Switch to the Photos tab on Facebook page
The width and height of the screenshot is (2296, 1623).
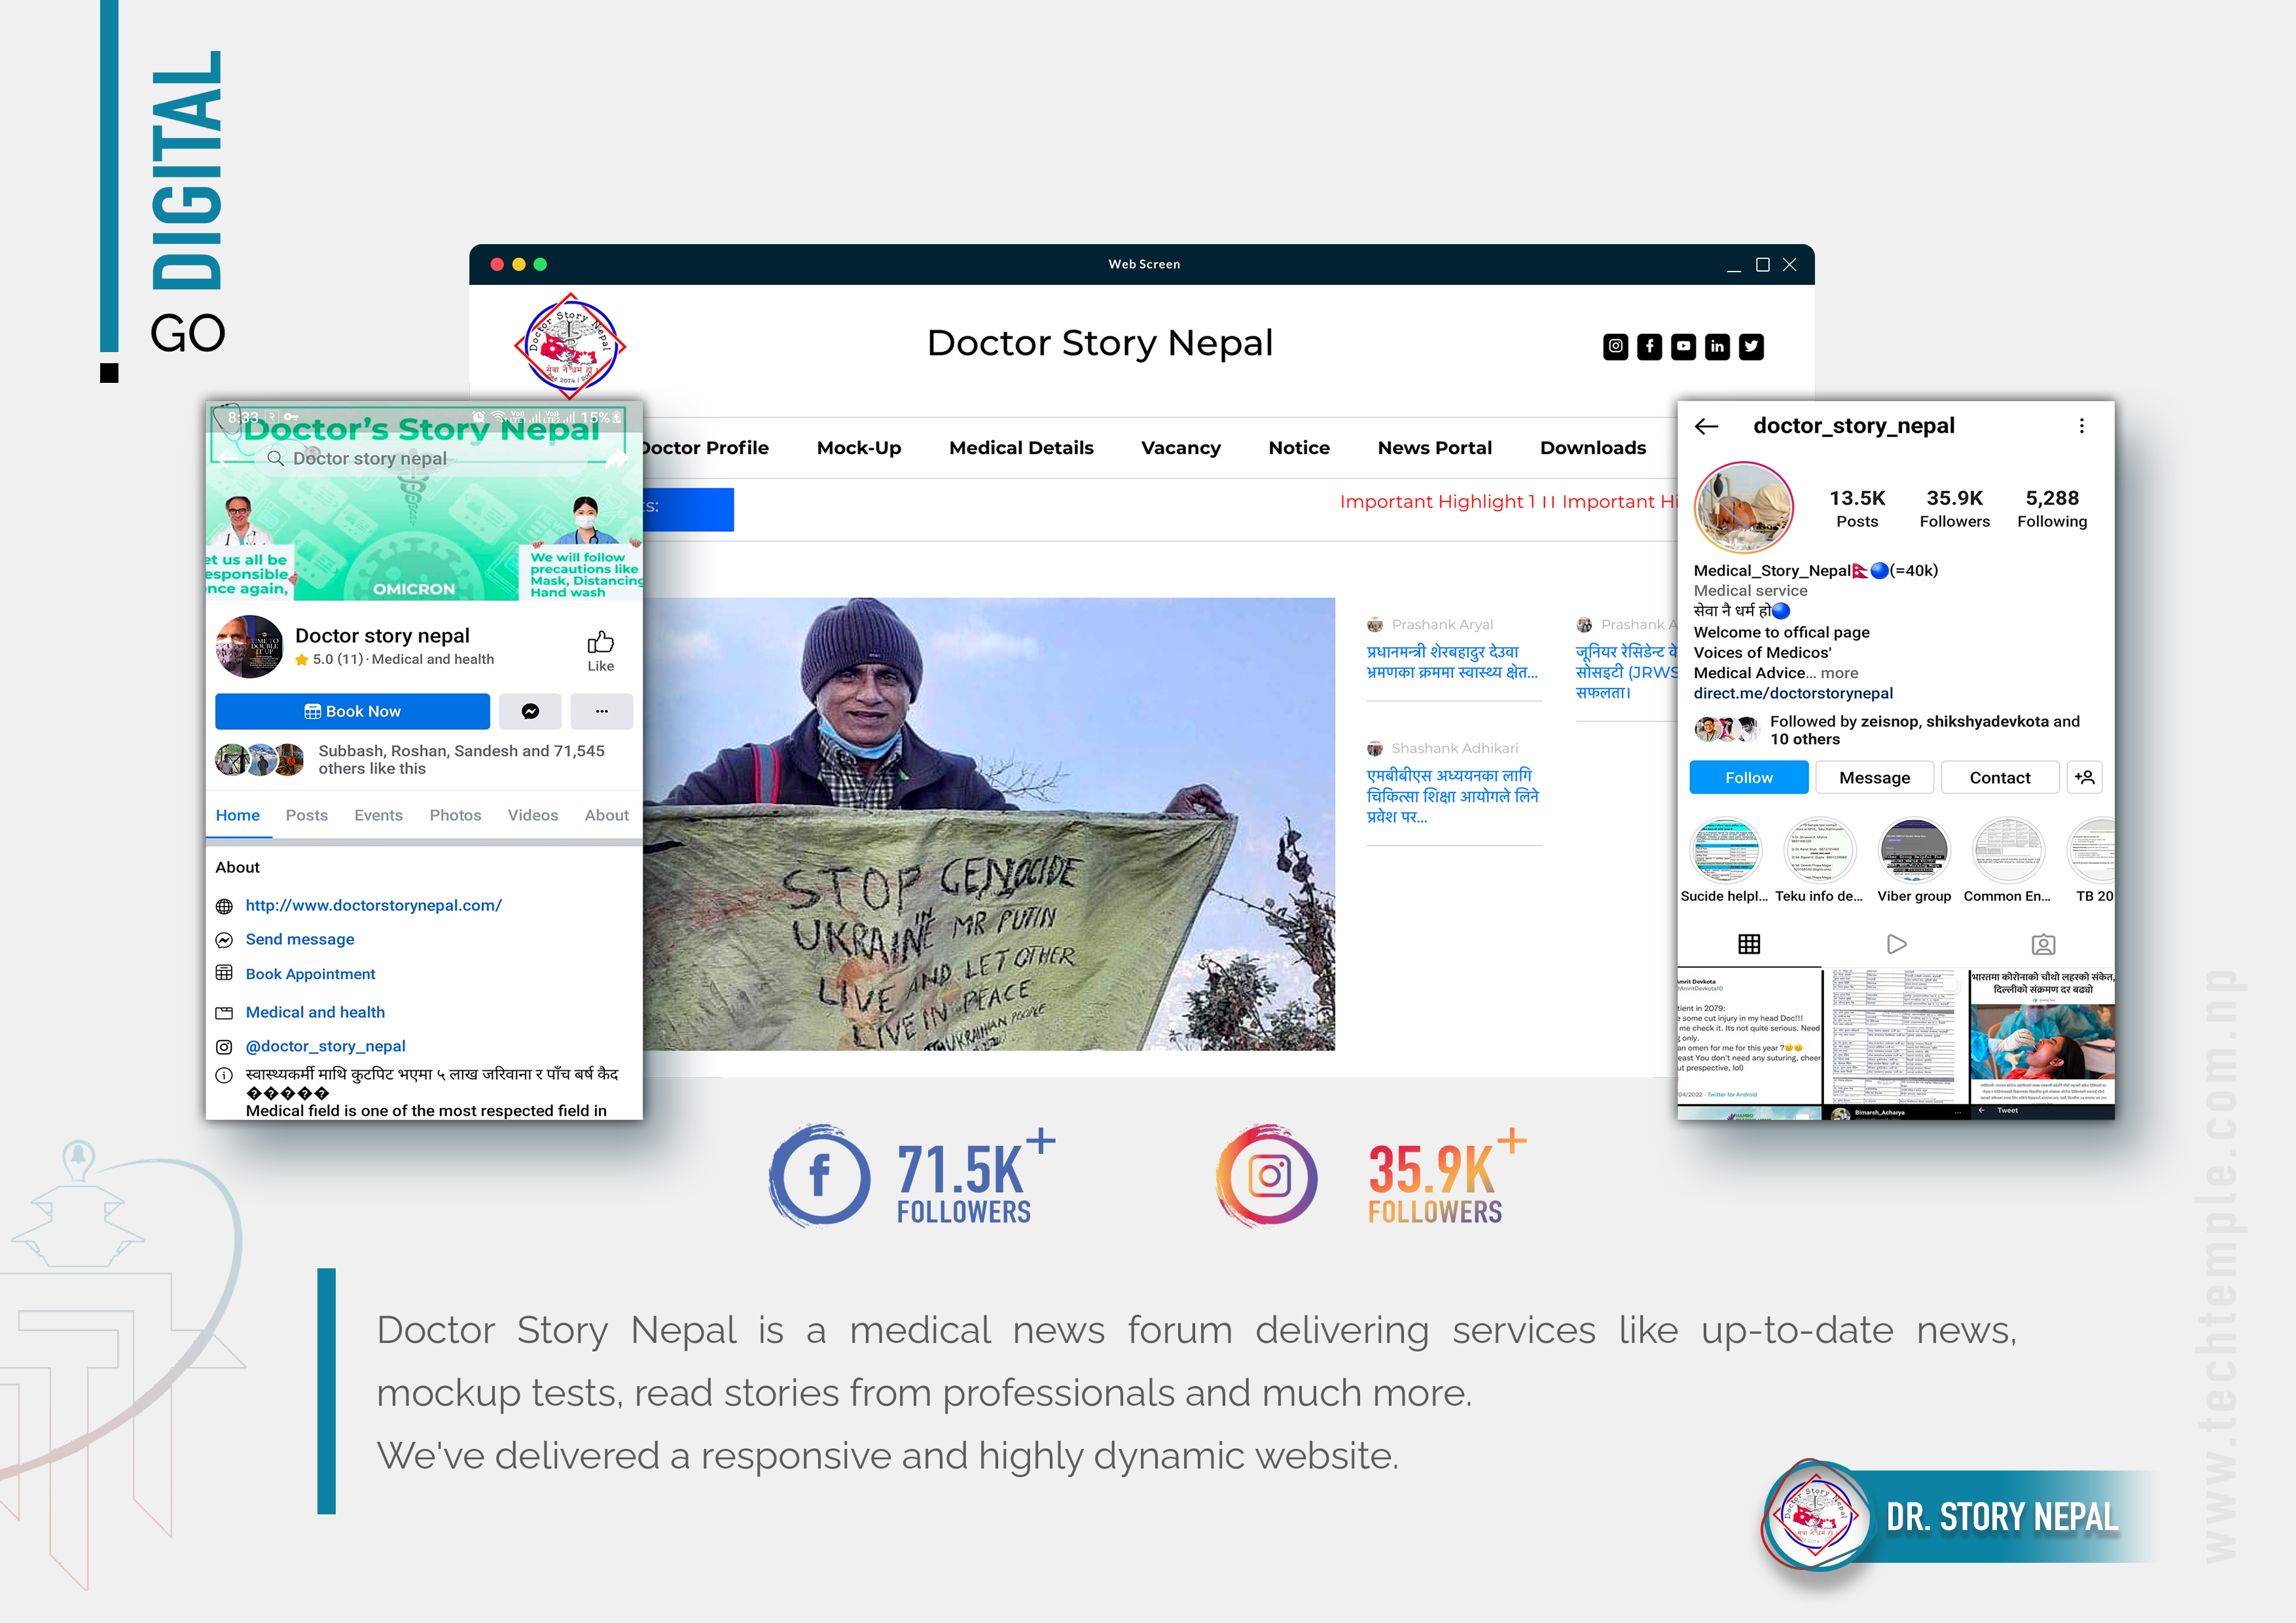click(x=455, y=815)
